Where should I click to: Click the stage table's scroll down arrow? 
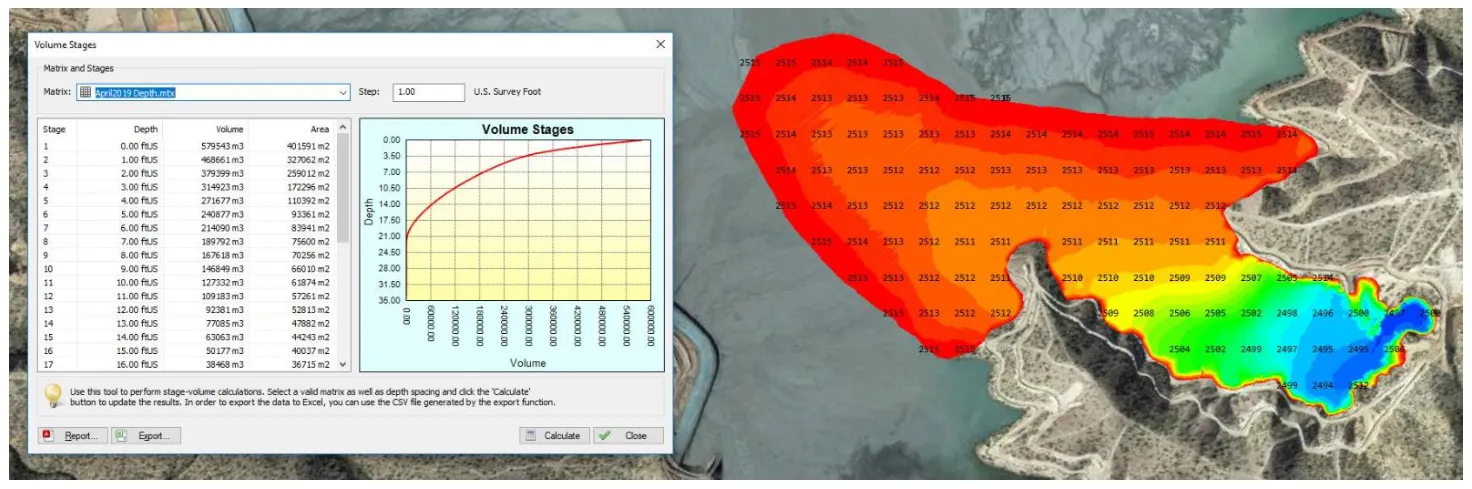point(344,366)
